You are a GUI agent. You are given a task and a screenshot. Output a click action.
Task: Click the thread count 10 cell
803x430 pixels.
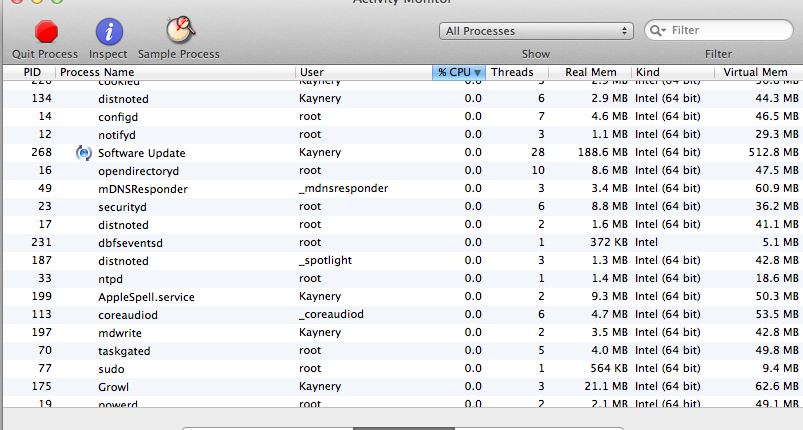538,170
